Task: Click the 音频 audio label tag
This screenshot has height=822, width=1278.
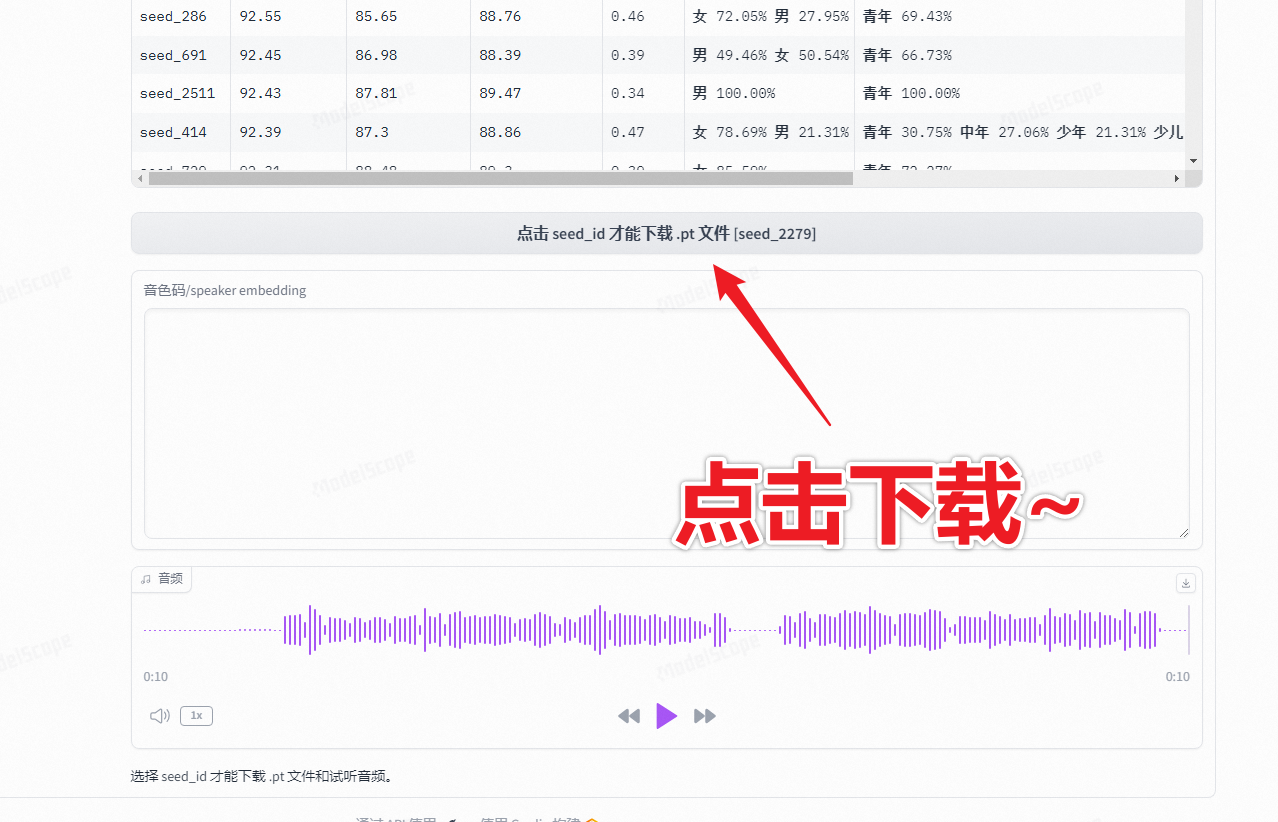Action: [162, 578]
